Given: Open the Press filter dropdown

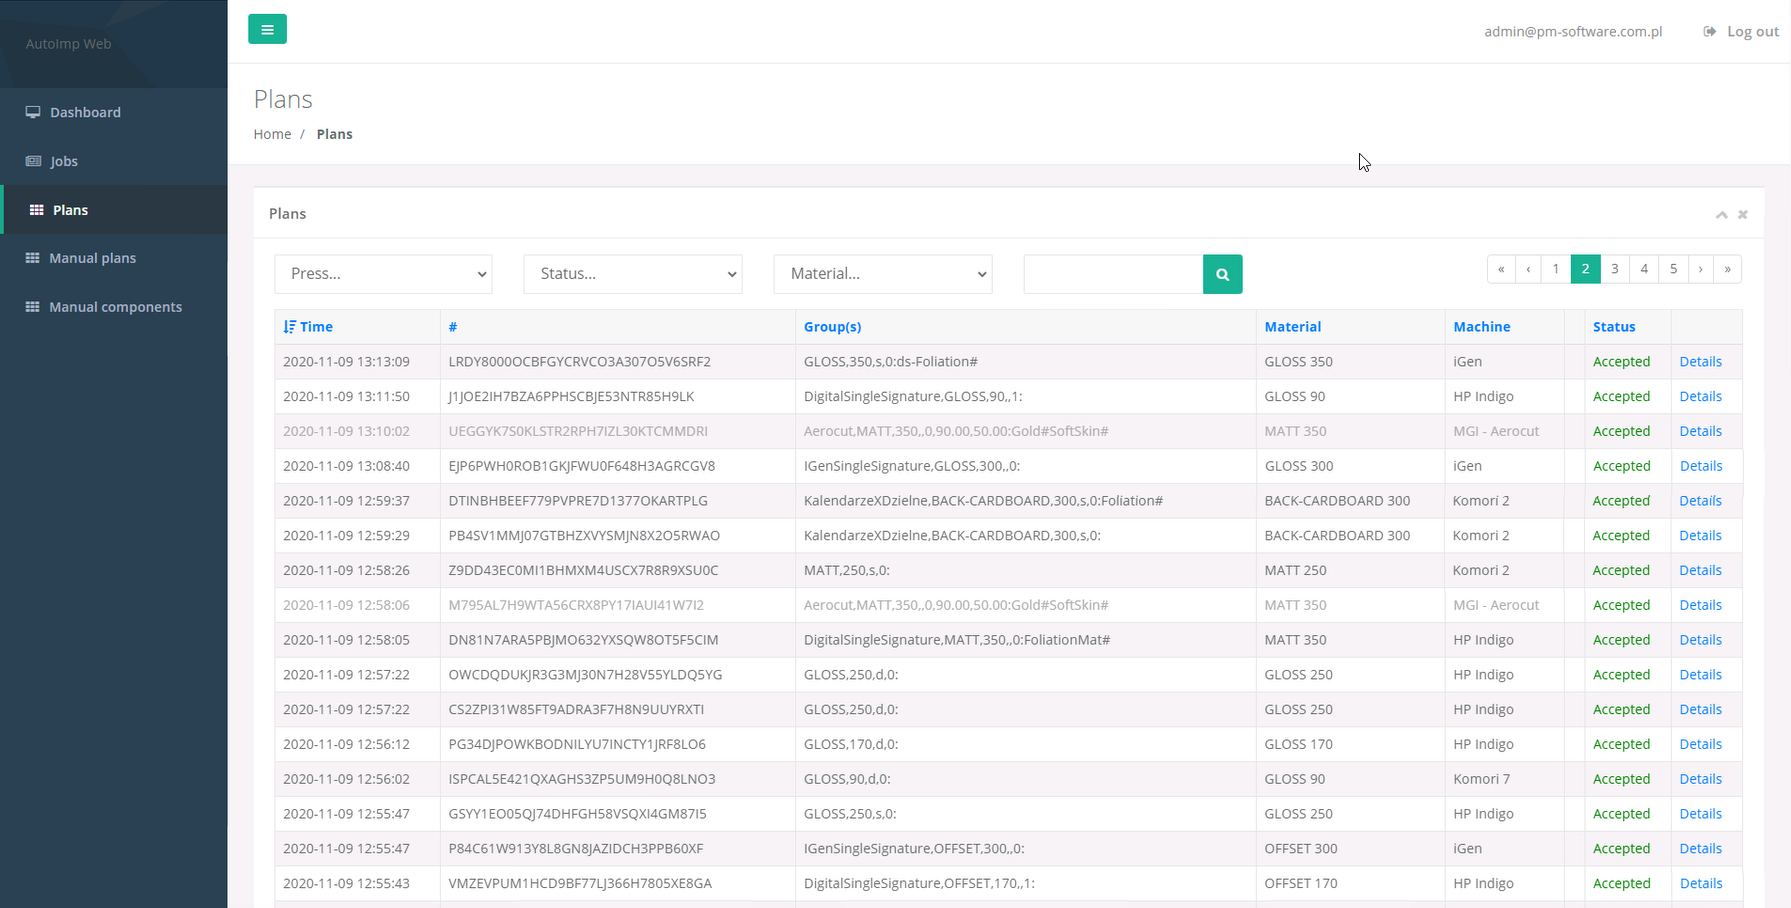Looking at the screenshot, I should pyautogui.click(x=383, y=274).
